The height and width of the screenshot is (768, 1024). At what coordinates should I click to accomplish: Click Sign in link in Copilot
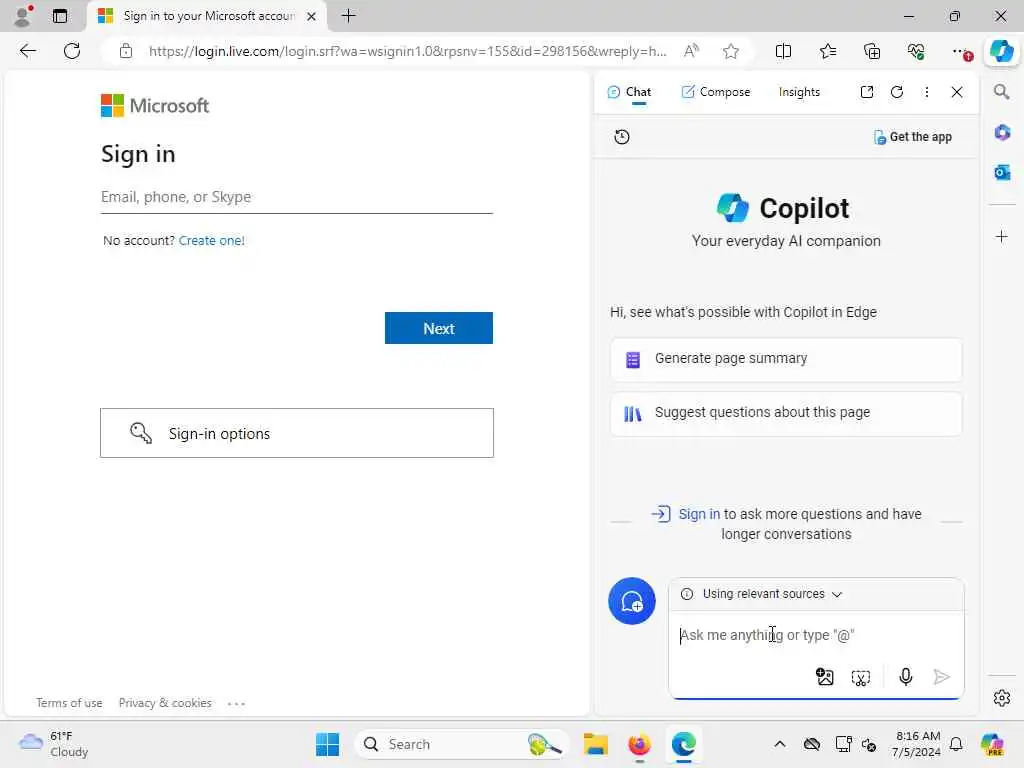click(x=699, y=514)
